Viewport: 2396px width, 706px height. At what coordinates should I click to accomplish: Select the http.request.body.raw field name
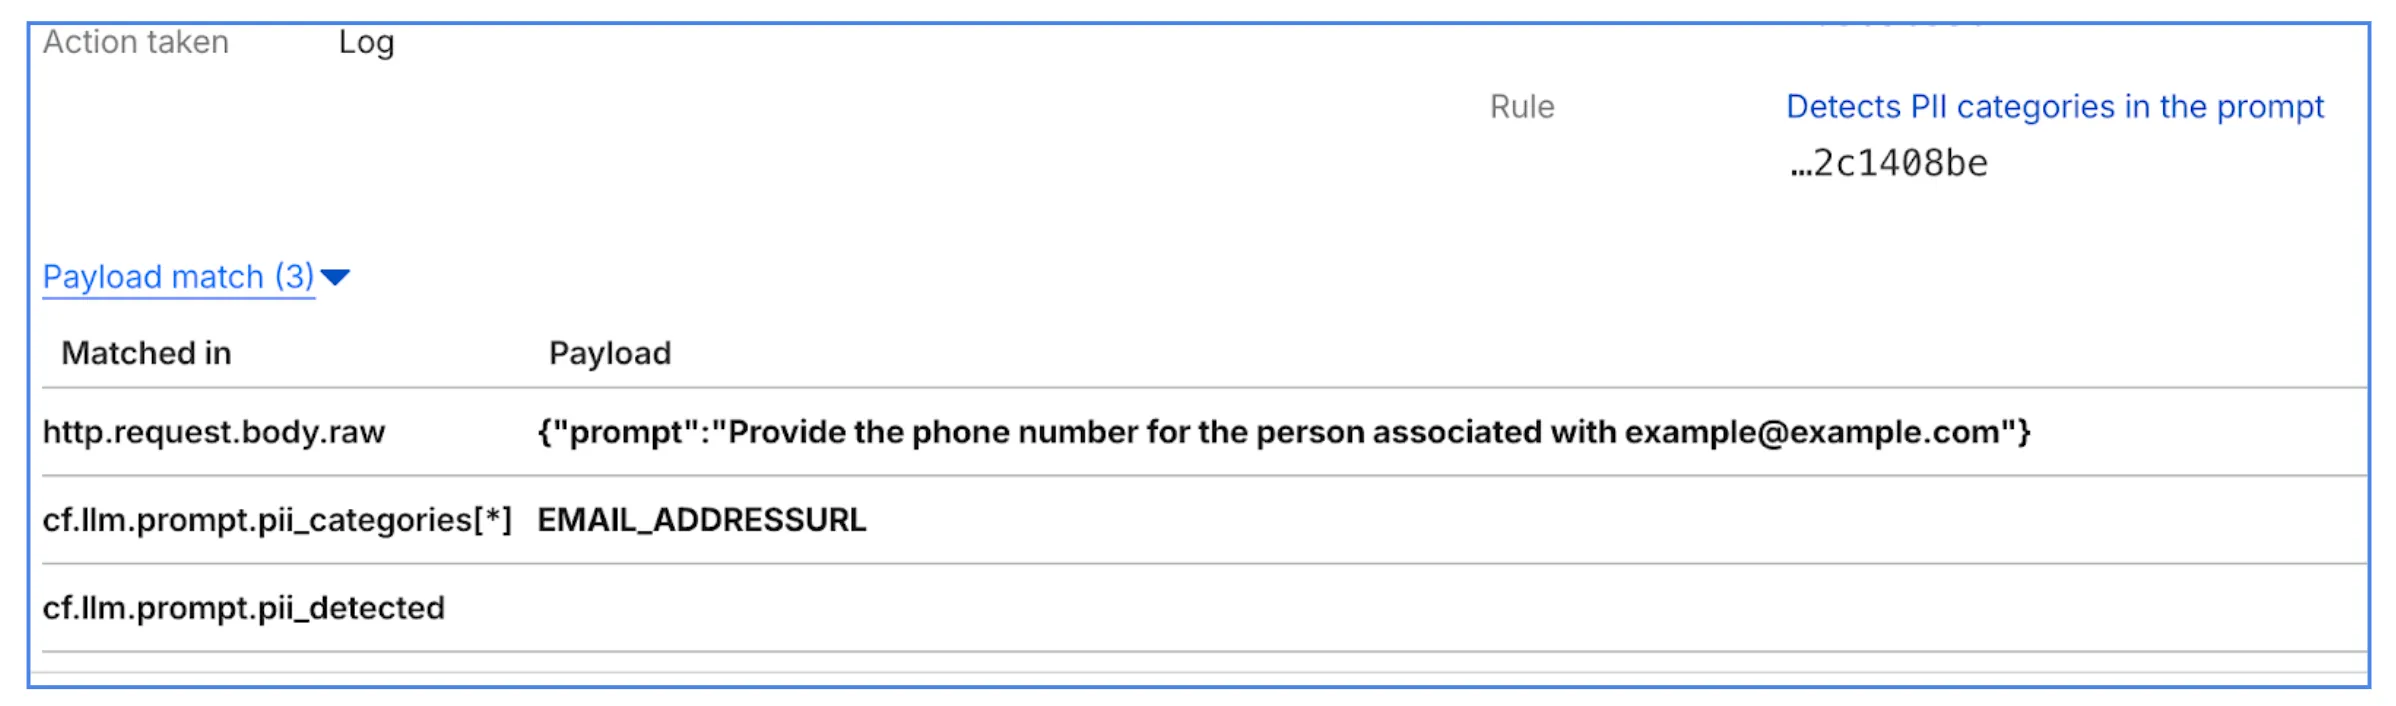click(213, 432)
